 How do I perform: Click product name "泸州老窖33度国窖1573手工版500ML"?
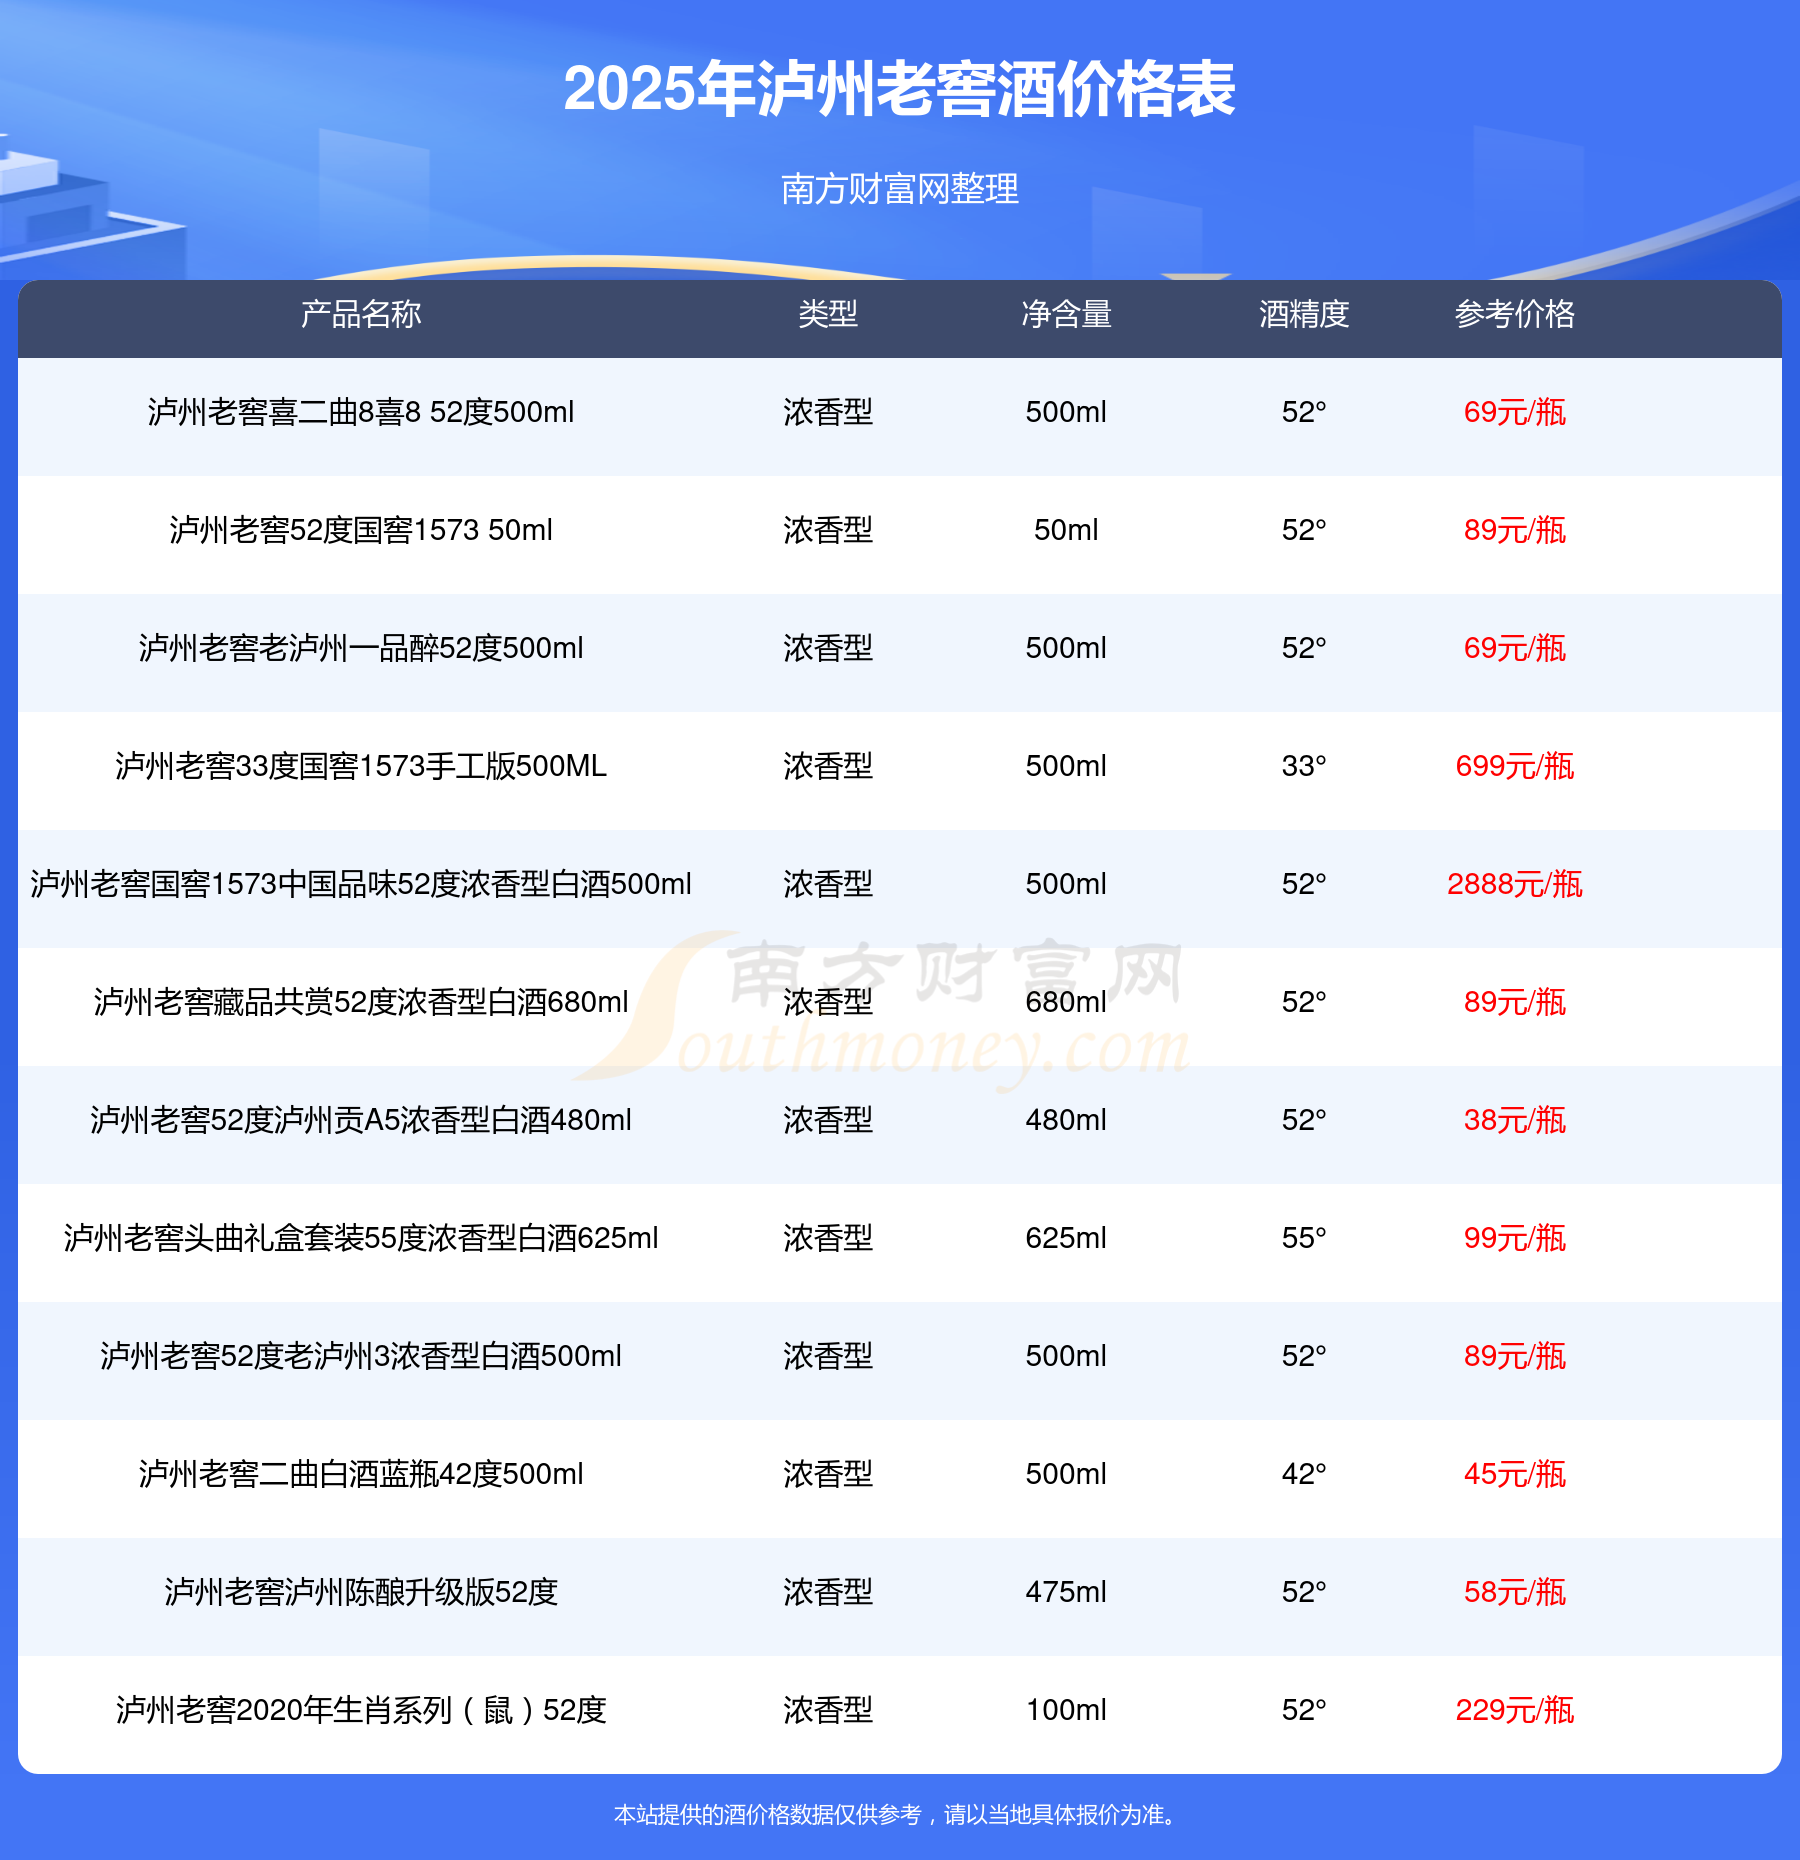click(x=361, y=766)
